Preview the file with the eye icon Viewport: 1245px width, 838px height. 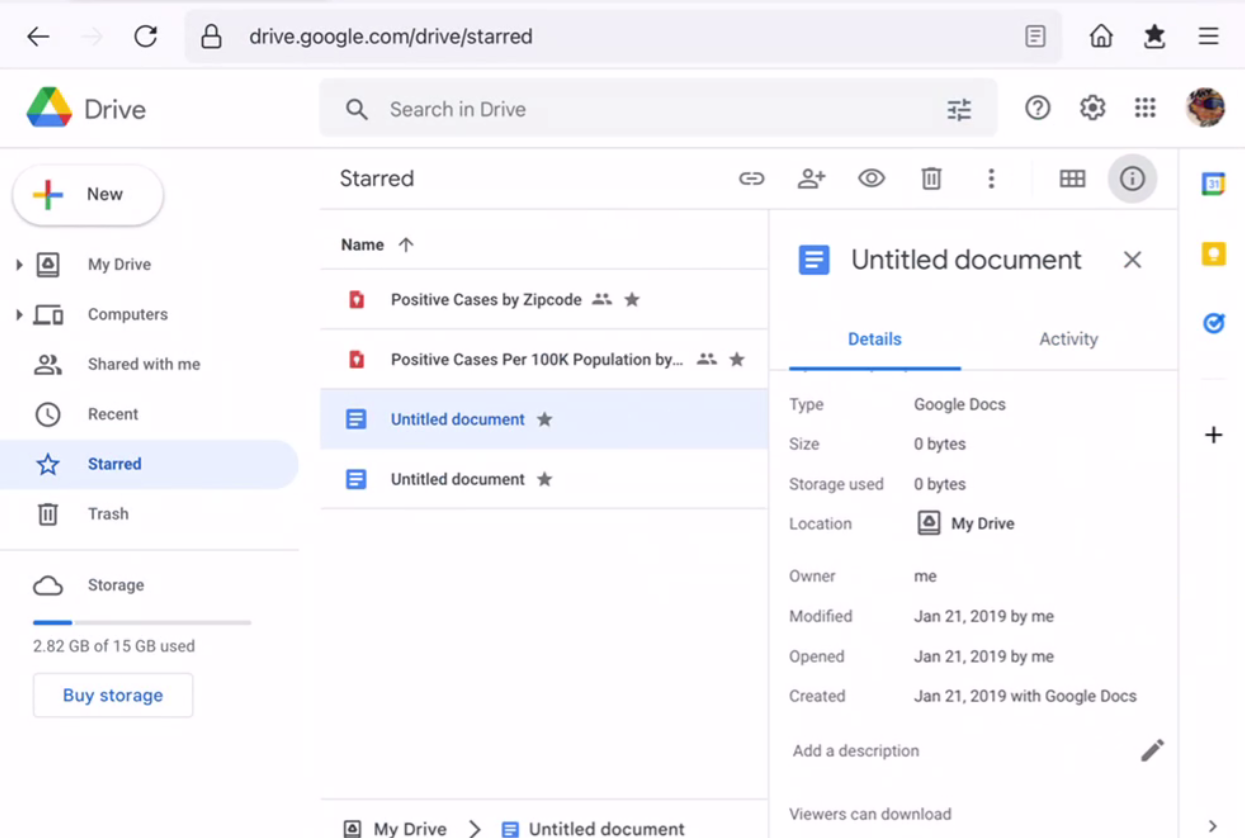tap(871, 178)
